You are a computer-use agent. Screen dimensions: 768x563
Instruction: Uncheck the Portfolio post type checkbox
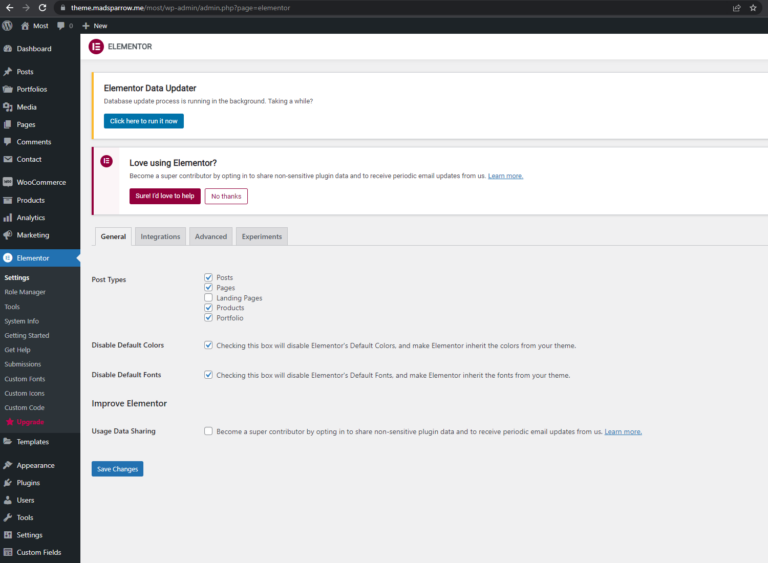[208, 318]
